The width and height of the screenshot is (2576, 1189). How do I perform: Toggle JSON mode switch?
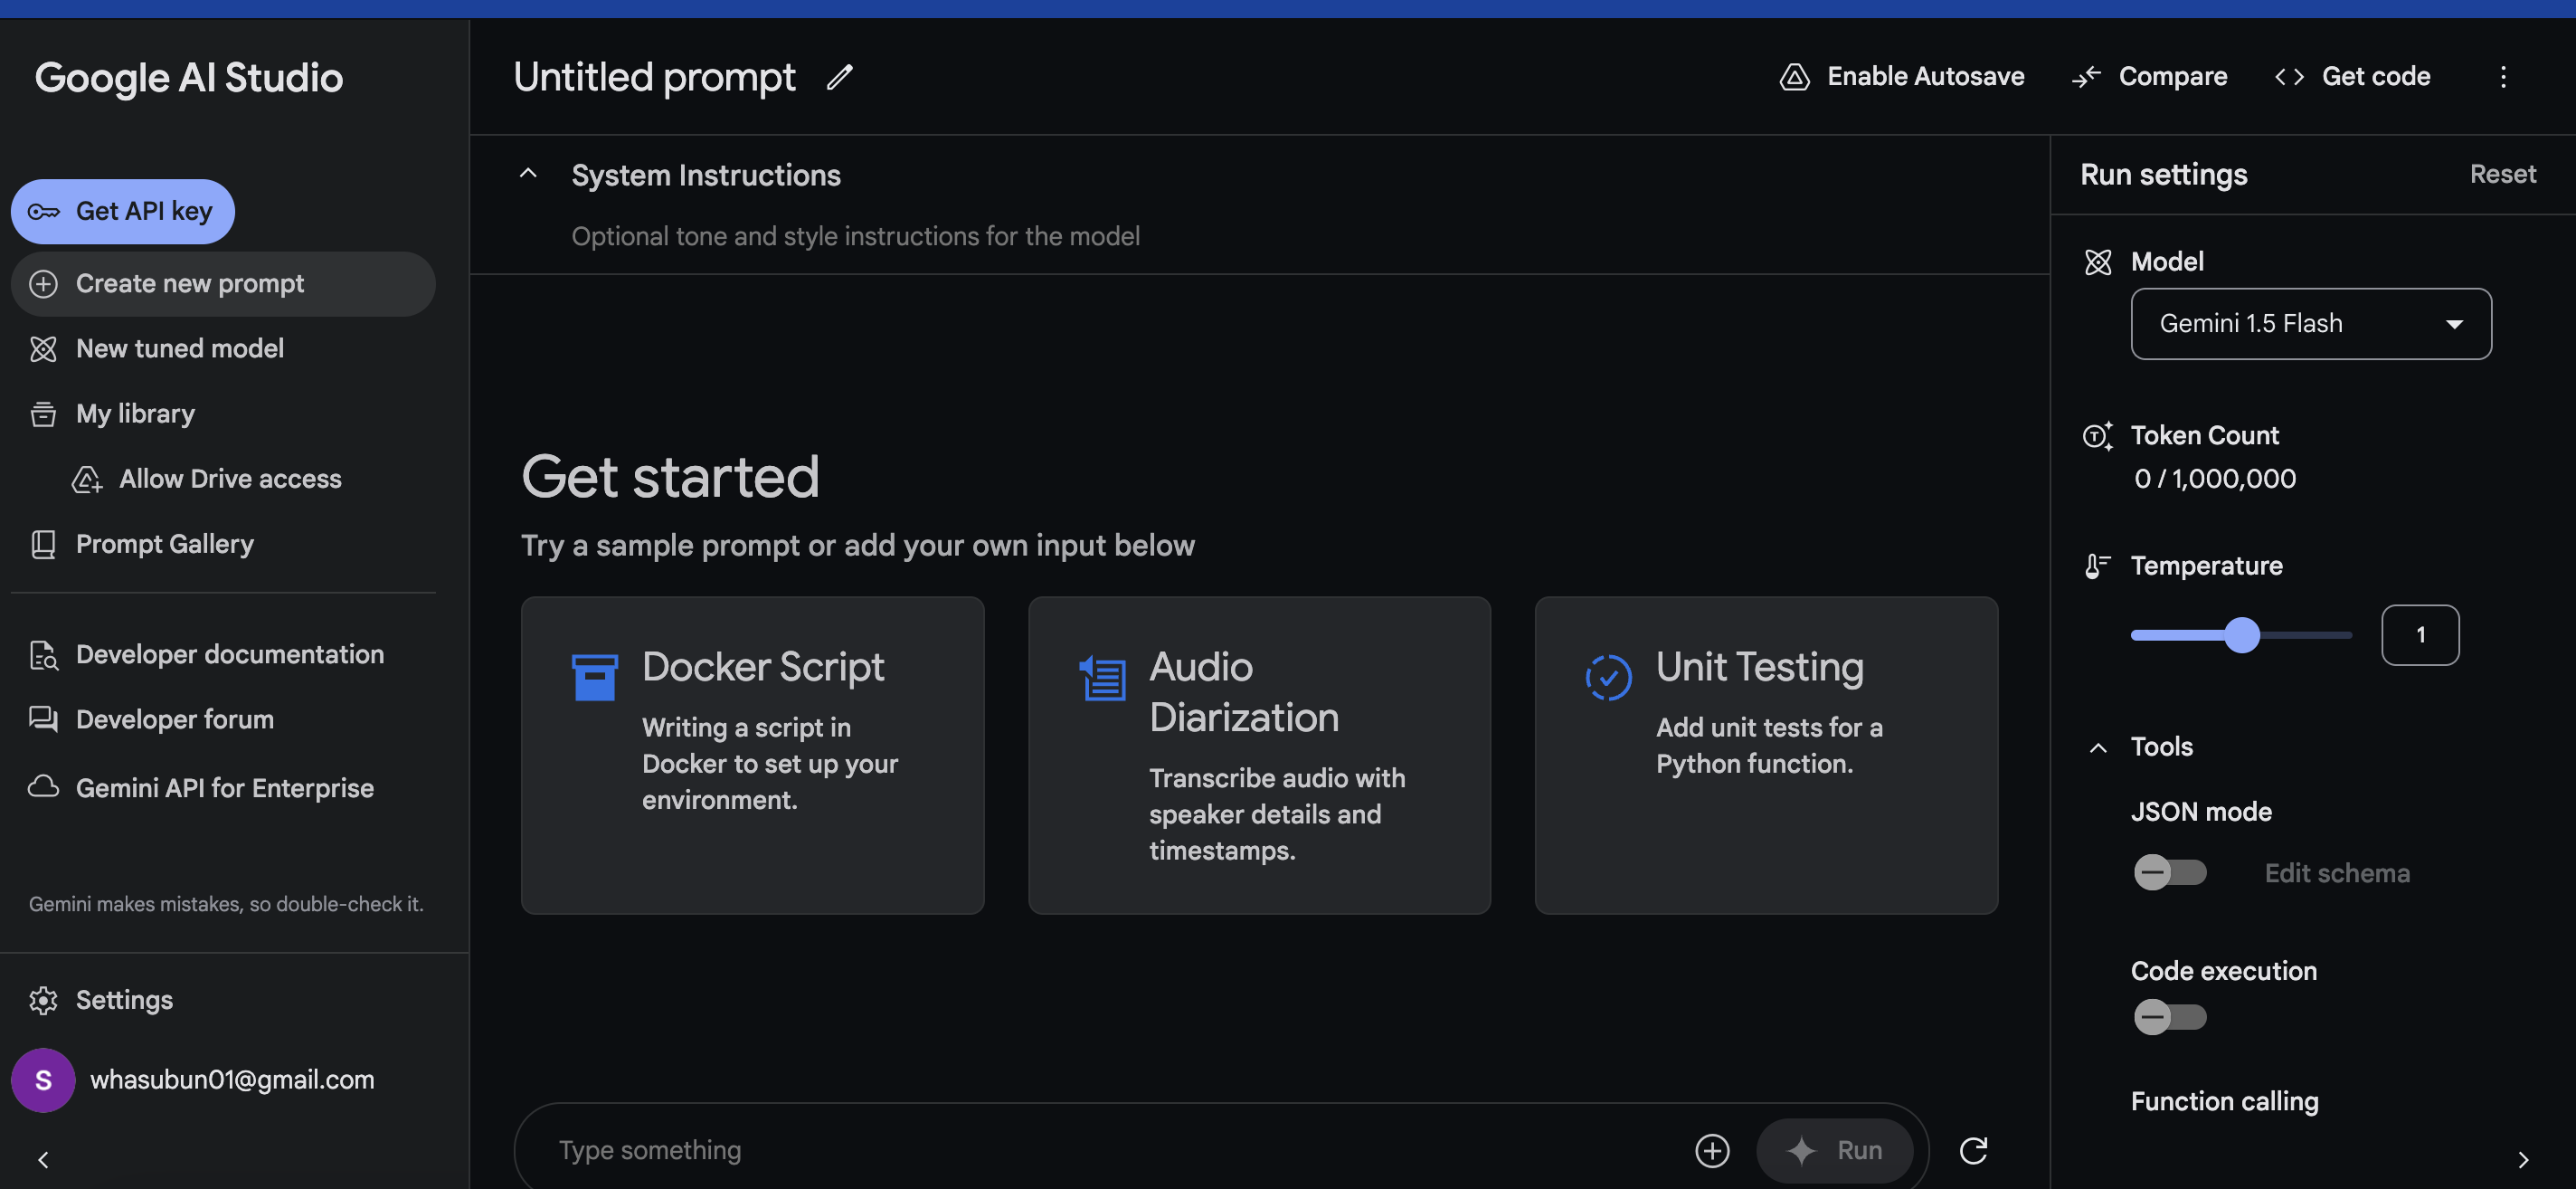click(2169, 872)
